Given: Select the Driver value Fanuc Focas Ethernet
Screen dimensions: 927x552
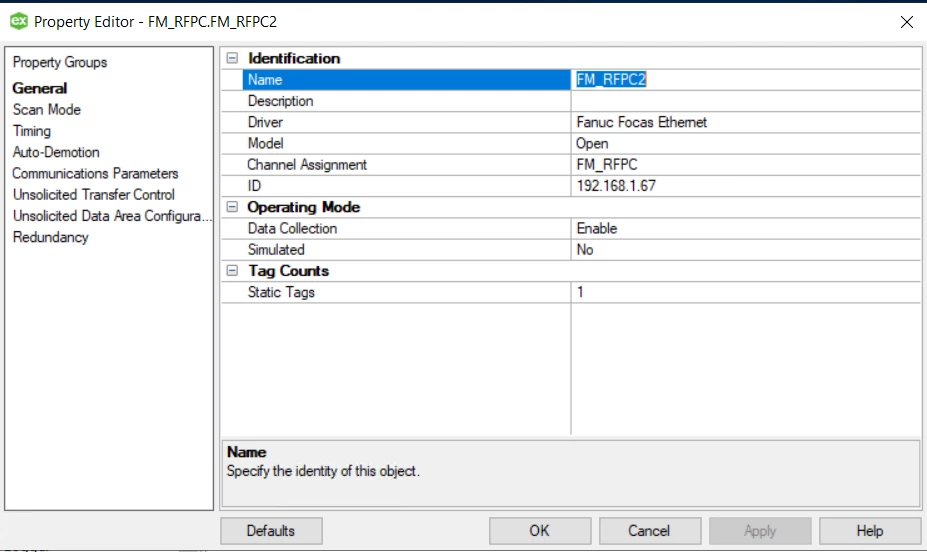Looking at the screenshot, I should 746,122.
